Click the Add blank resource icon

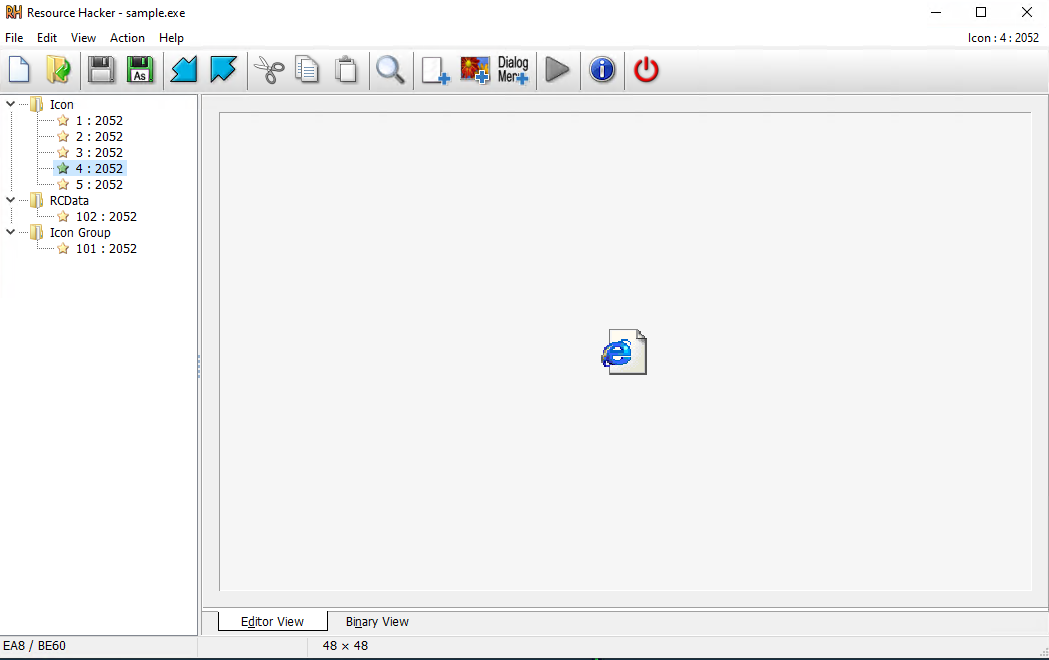click(x=436, y=70)
